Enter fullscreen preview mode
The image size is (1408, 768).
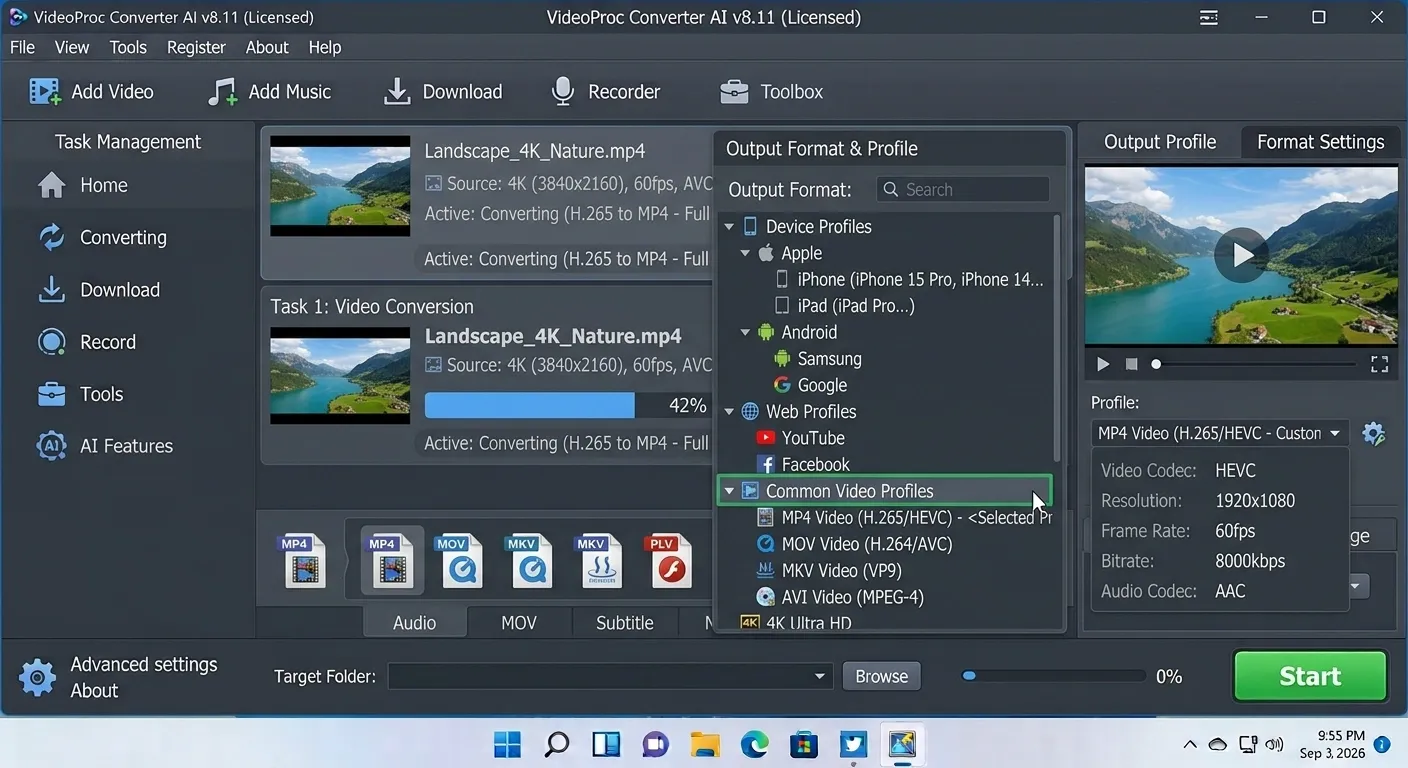pos(1379,364)
